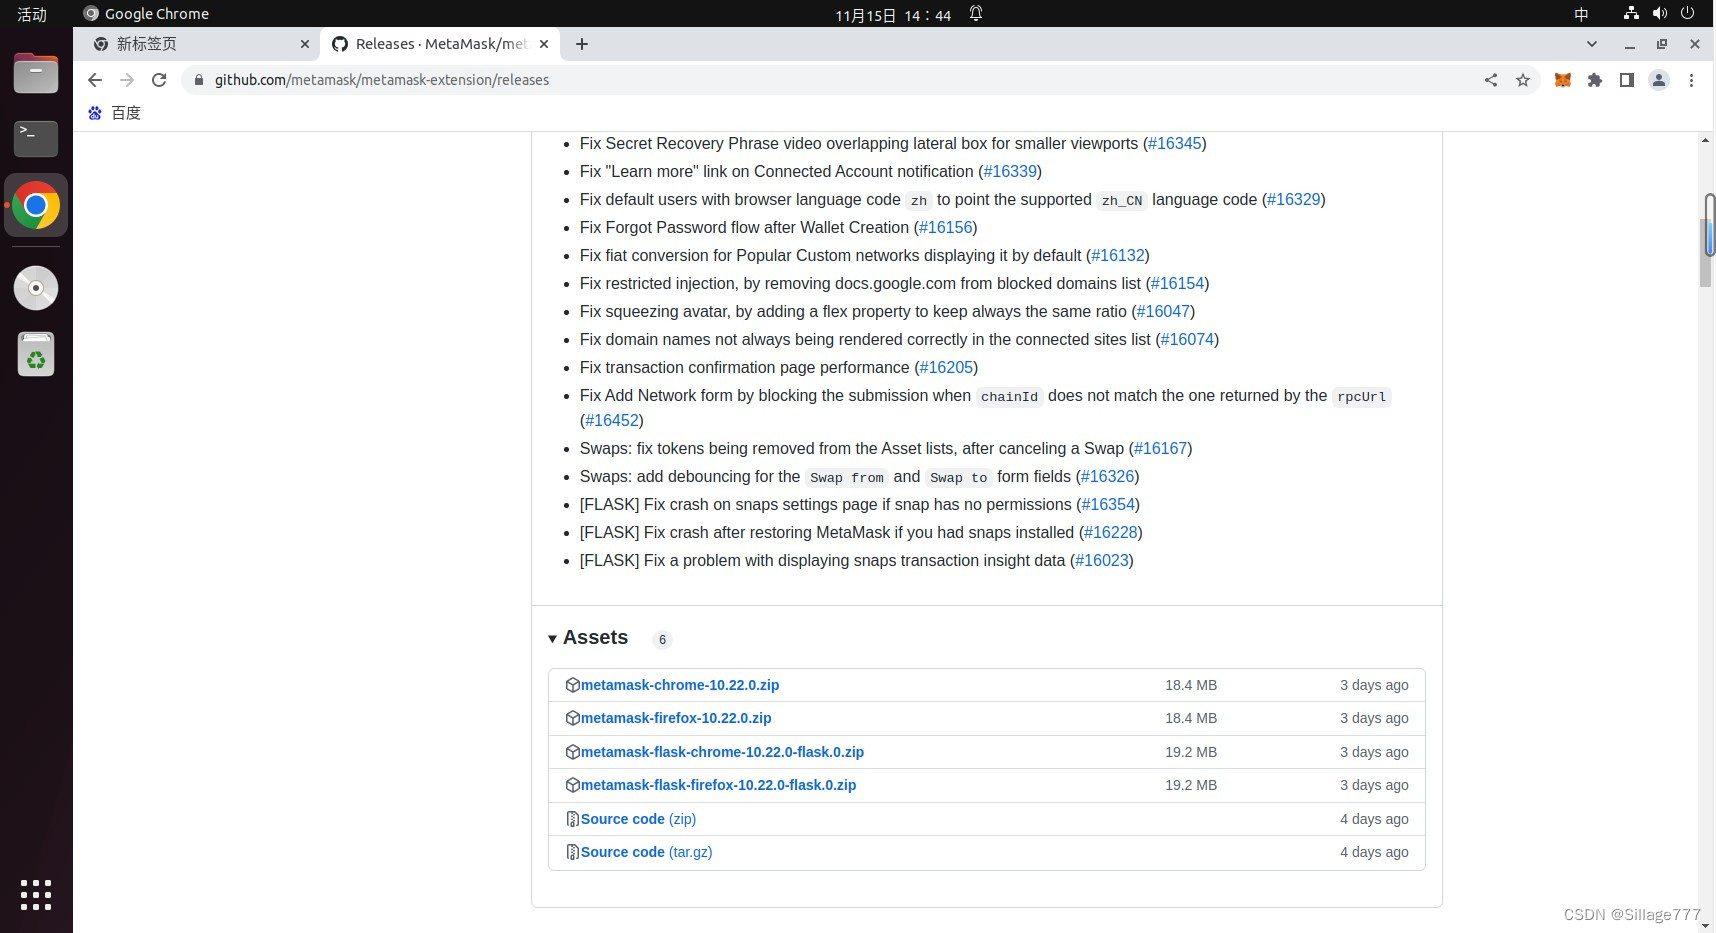Screen dimensions: 1716x933
Task: Download metamask-flask-chrome-10.22.0-flask.0.zip
Action: pos(722,752)
